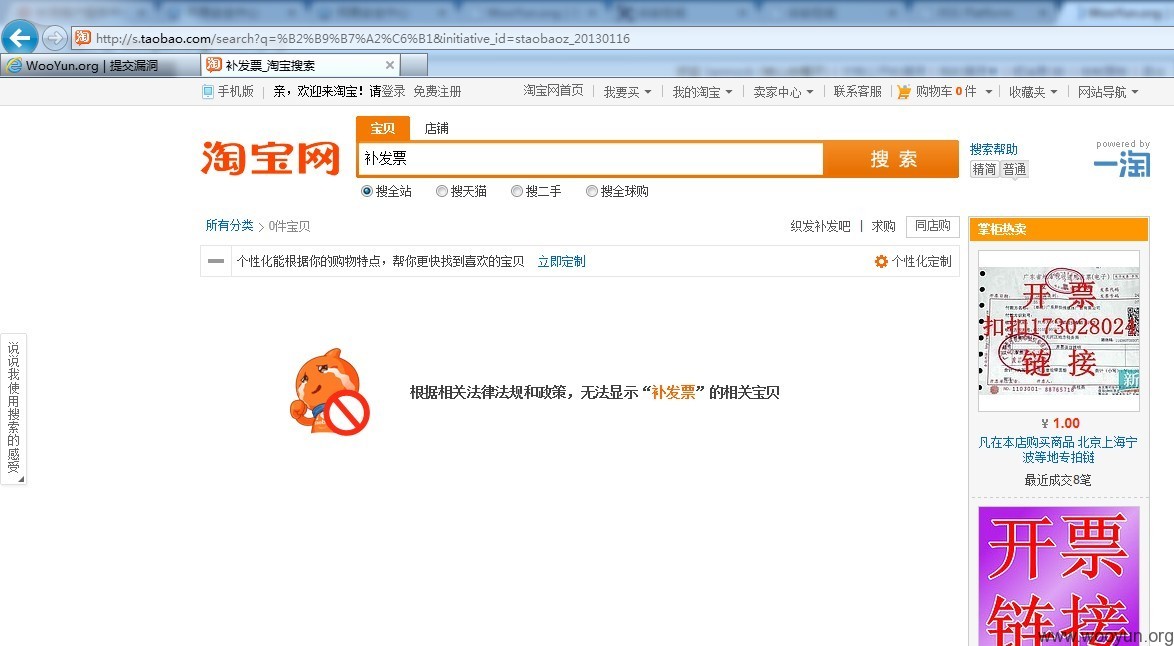Image resolution: width=1174 pixels, height=646 pixels.
Task: Click the phone icon beside 手机版
Action: point(207,91)
